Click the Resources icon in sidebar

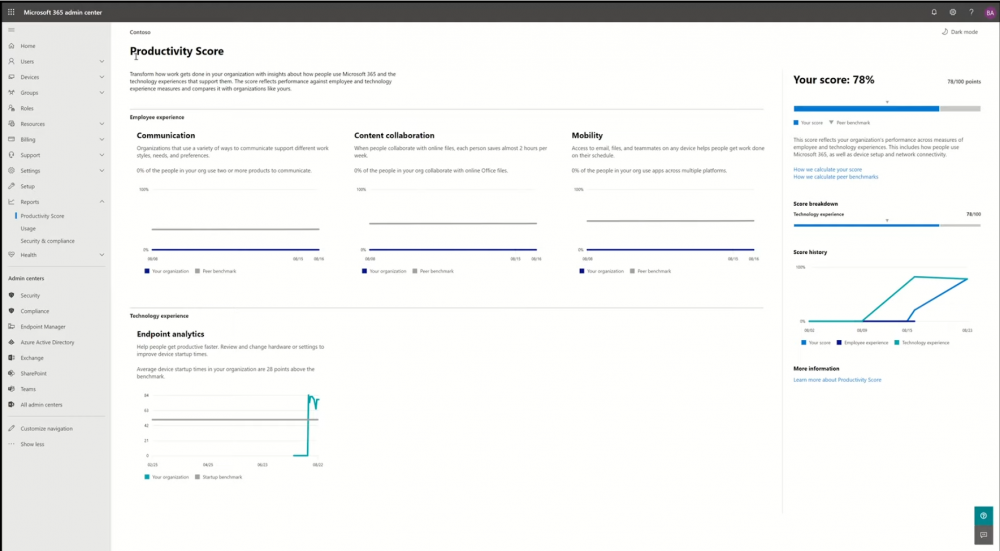11,124
